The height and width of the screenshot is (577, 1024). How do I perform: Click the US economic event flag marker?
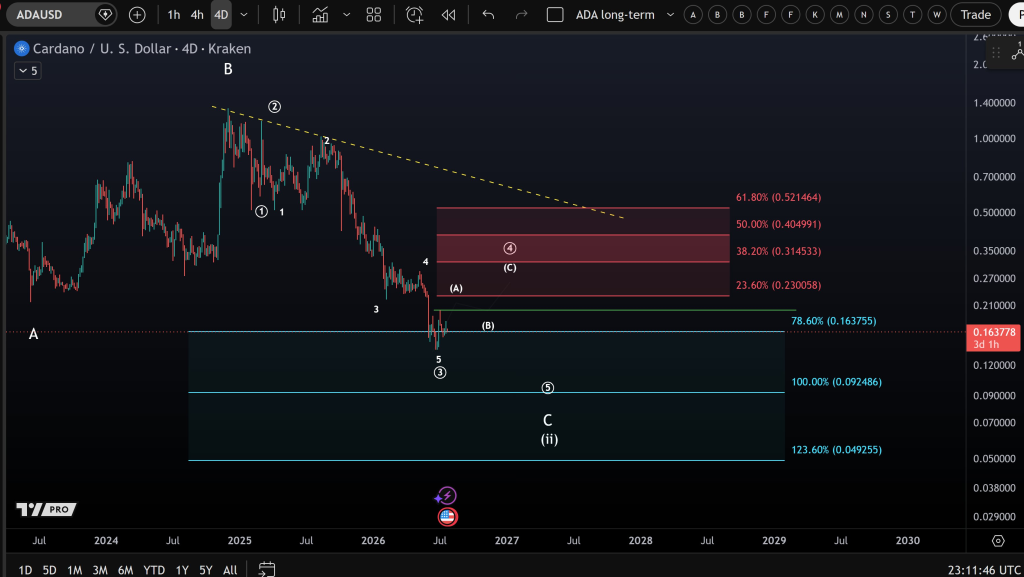pyautogui.click(x=447, y=517)
